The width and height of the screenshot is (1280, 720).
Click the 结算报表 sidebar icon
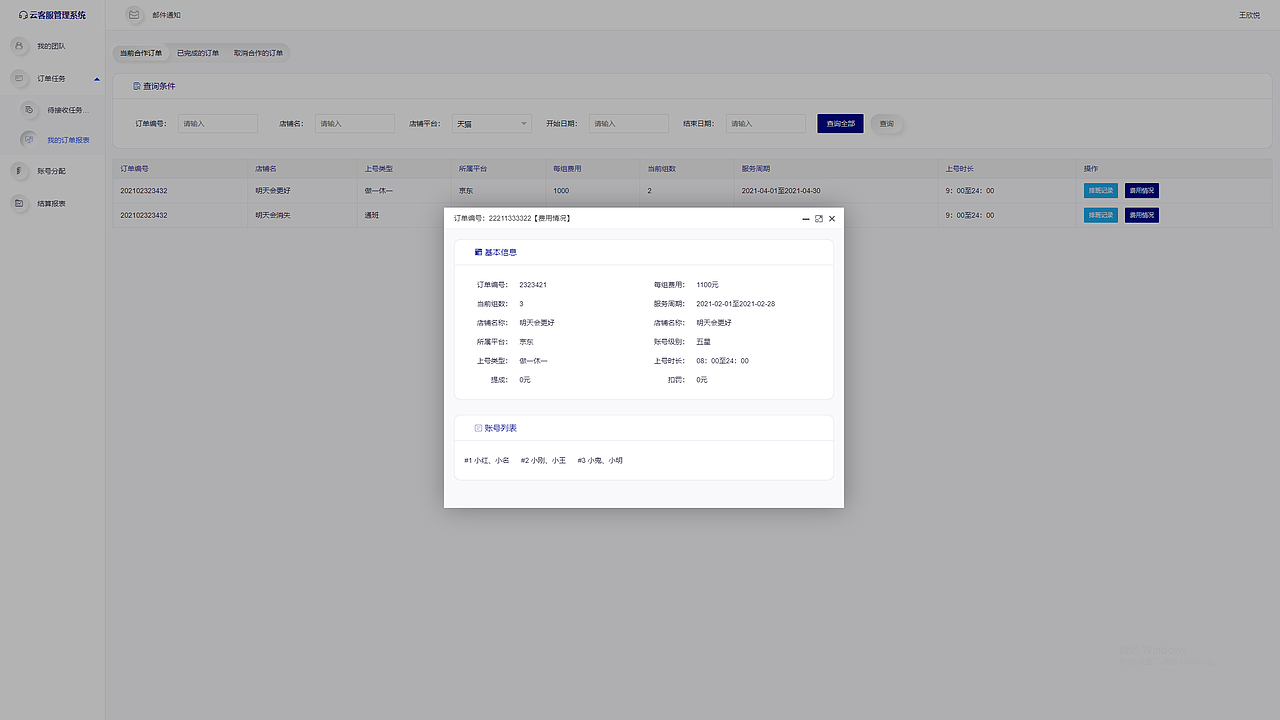pos(19,203)
